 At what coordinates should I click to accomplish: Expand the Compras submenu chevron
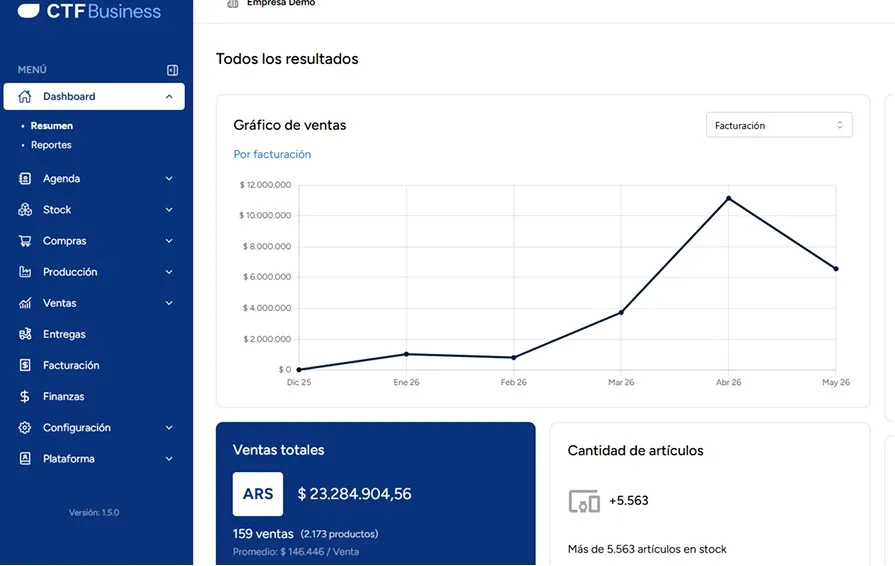click(169, 241)
